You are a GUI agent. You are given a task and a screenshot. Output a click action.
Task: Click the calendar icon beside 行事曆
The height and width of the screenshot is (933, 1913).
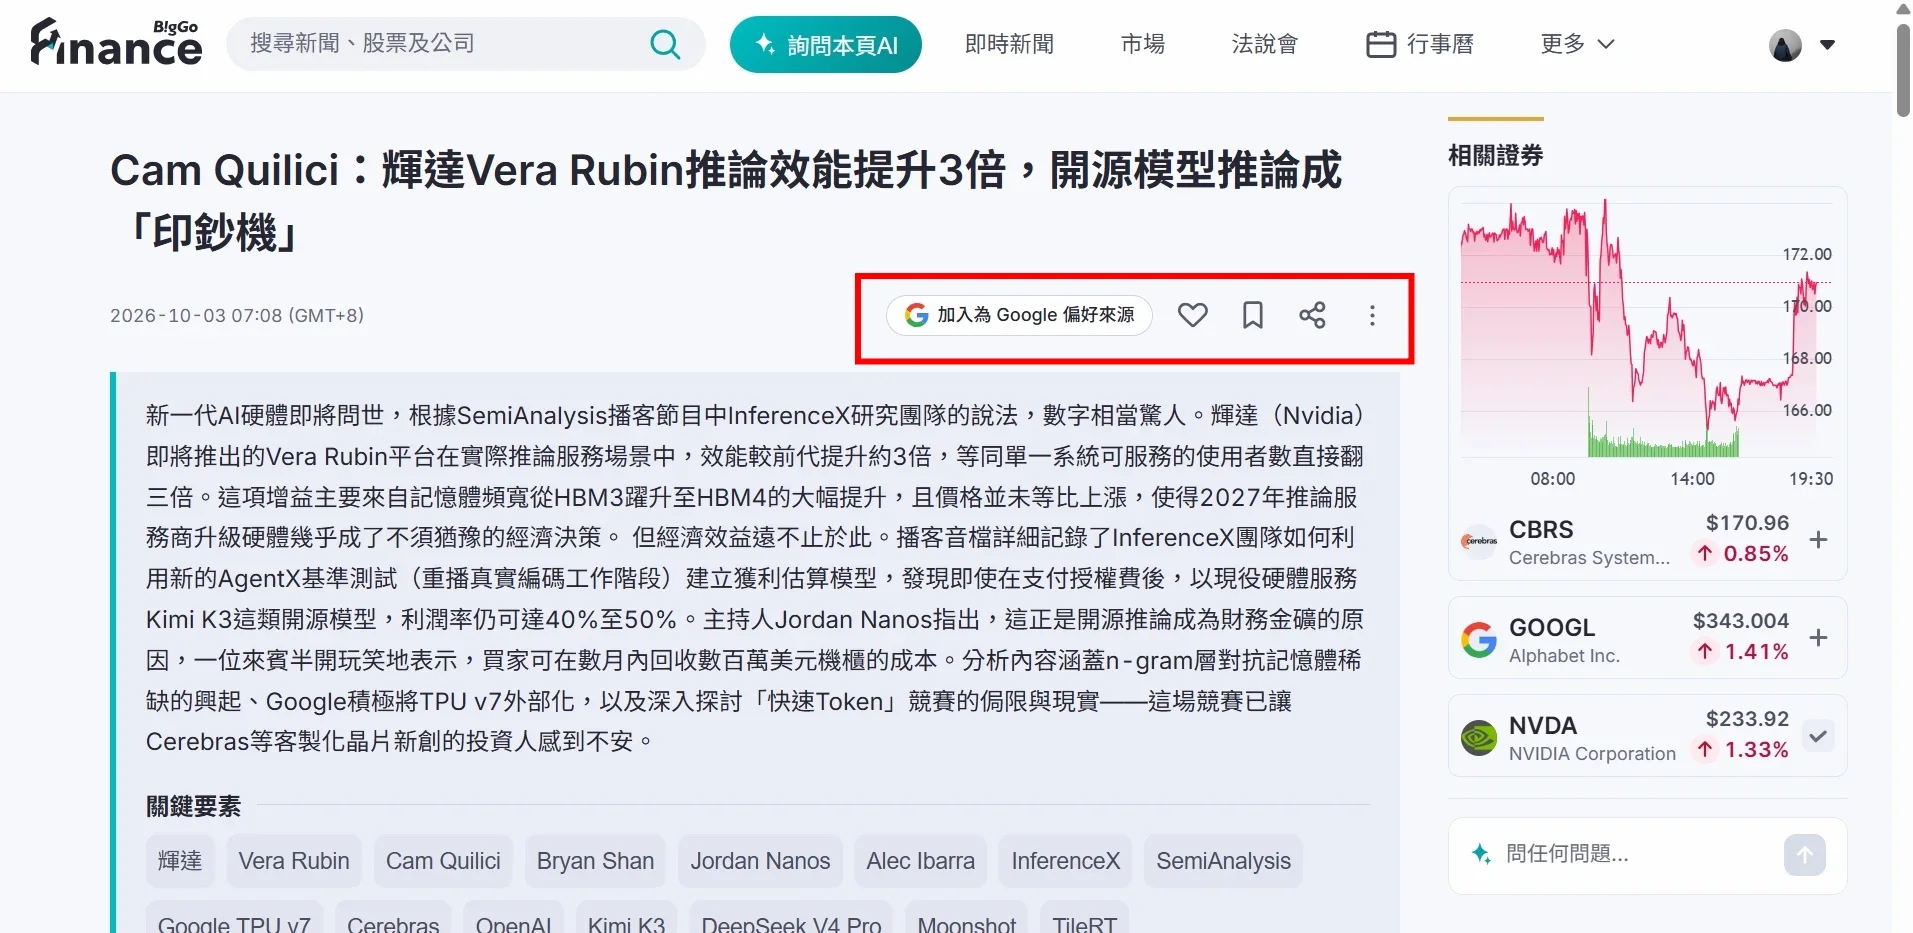pyautogui.click(x=1381, y=44)
